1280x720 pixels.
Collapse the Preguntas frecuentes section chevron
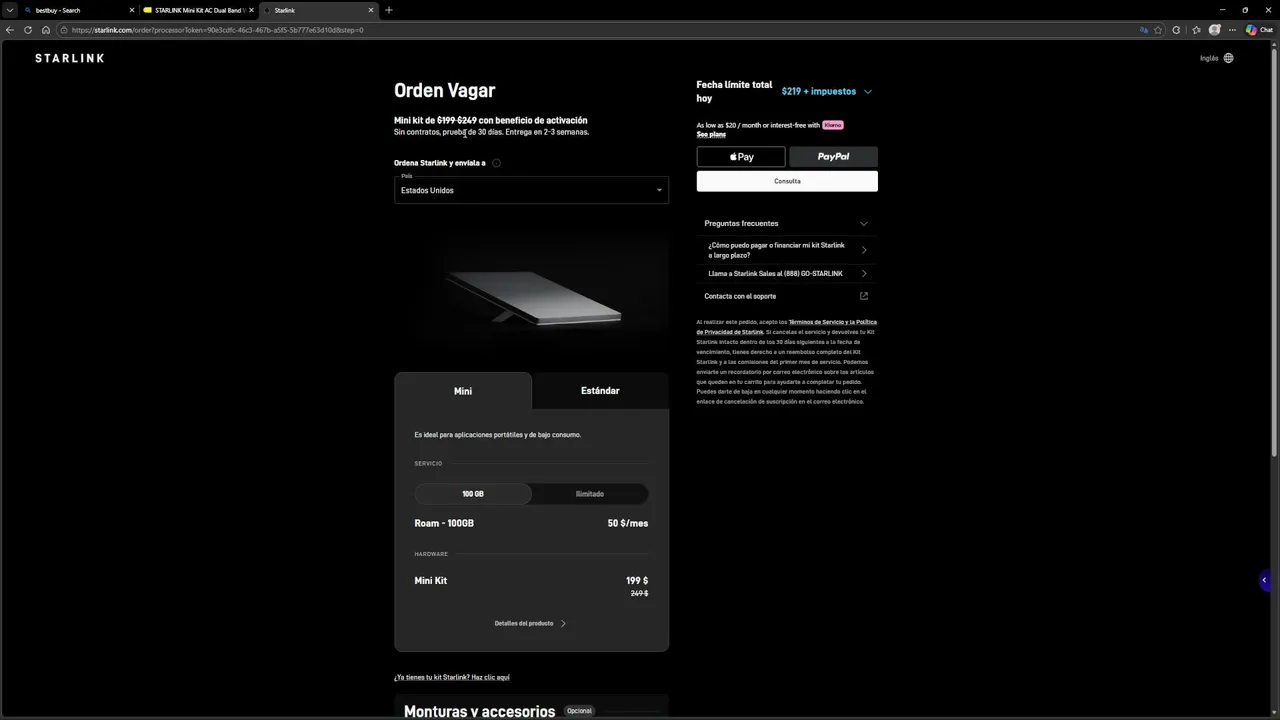[864, 224]
